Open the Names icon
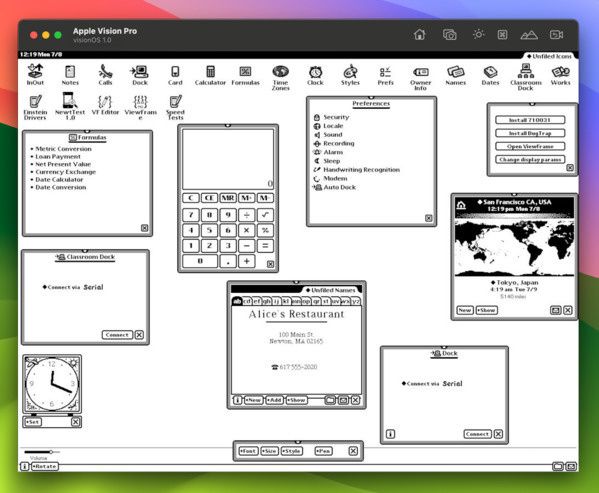The height and width of the screenshot is (493, 599). pyautogui.click(x=455, y=74)
